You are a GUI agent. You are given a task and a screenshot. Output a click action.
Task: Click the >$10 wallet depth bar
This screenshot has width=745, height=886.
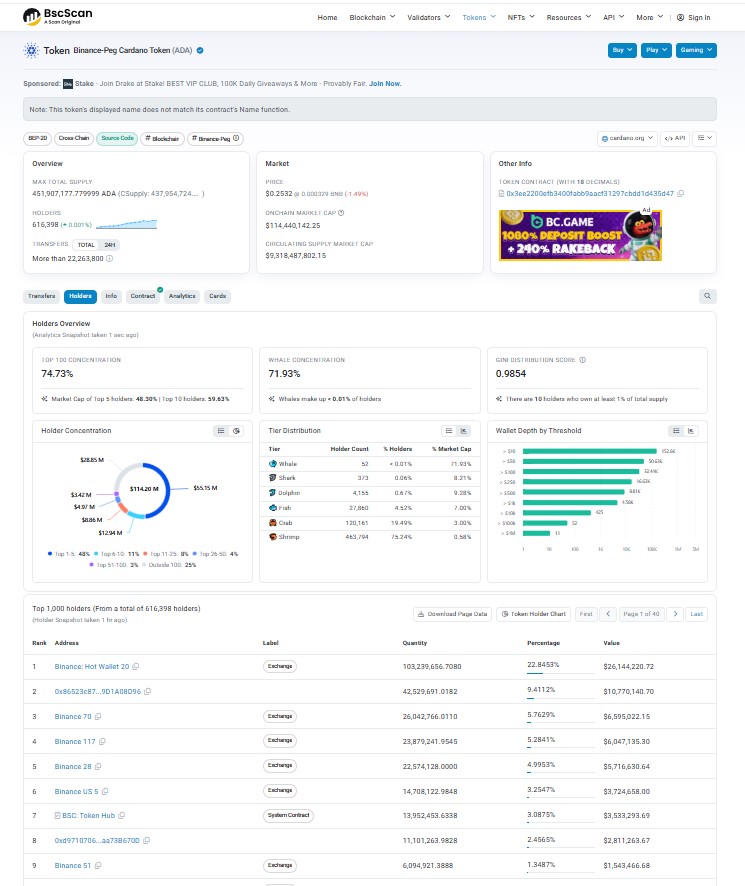point(590,451)
